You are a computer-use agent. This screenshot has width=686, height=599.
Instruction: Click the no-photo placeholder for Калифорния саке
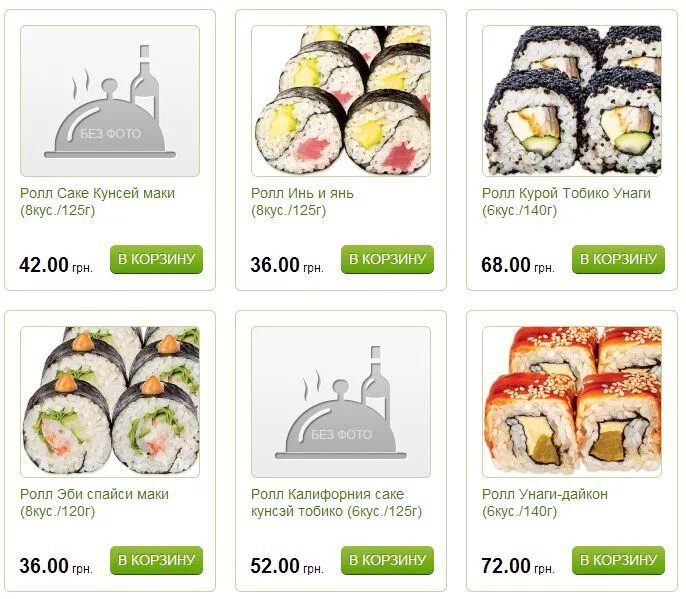pos(341,402)
